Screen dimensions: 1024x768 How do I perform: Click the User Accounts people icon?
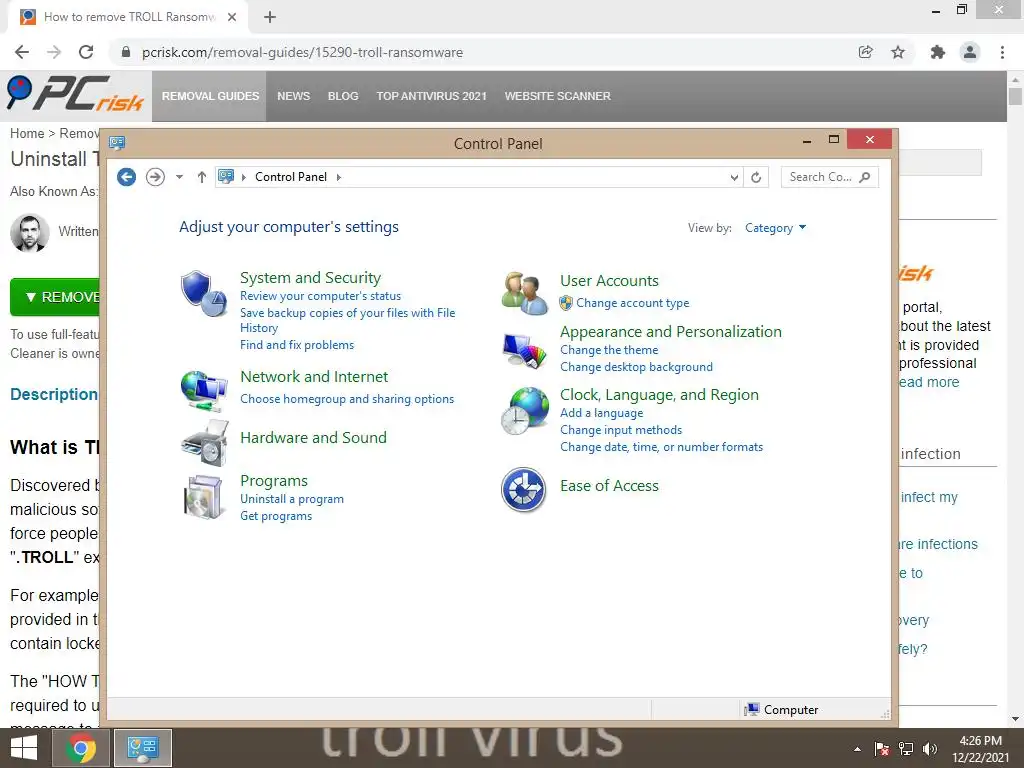click(x=524, y=293)
